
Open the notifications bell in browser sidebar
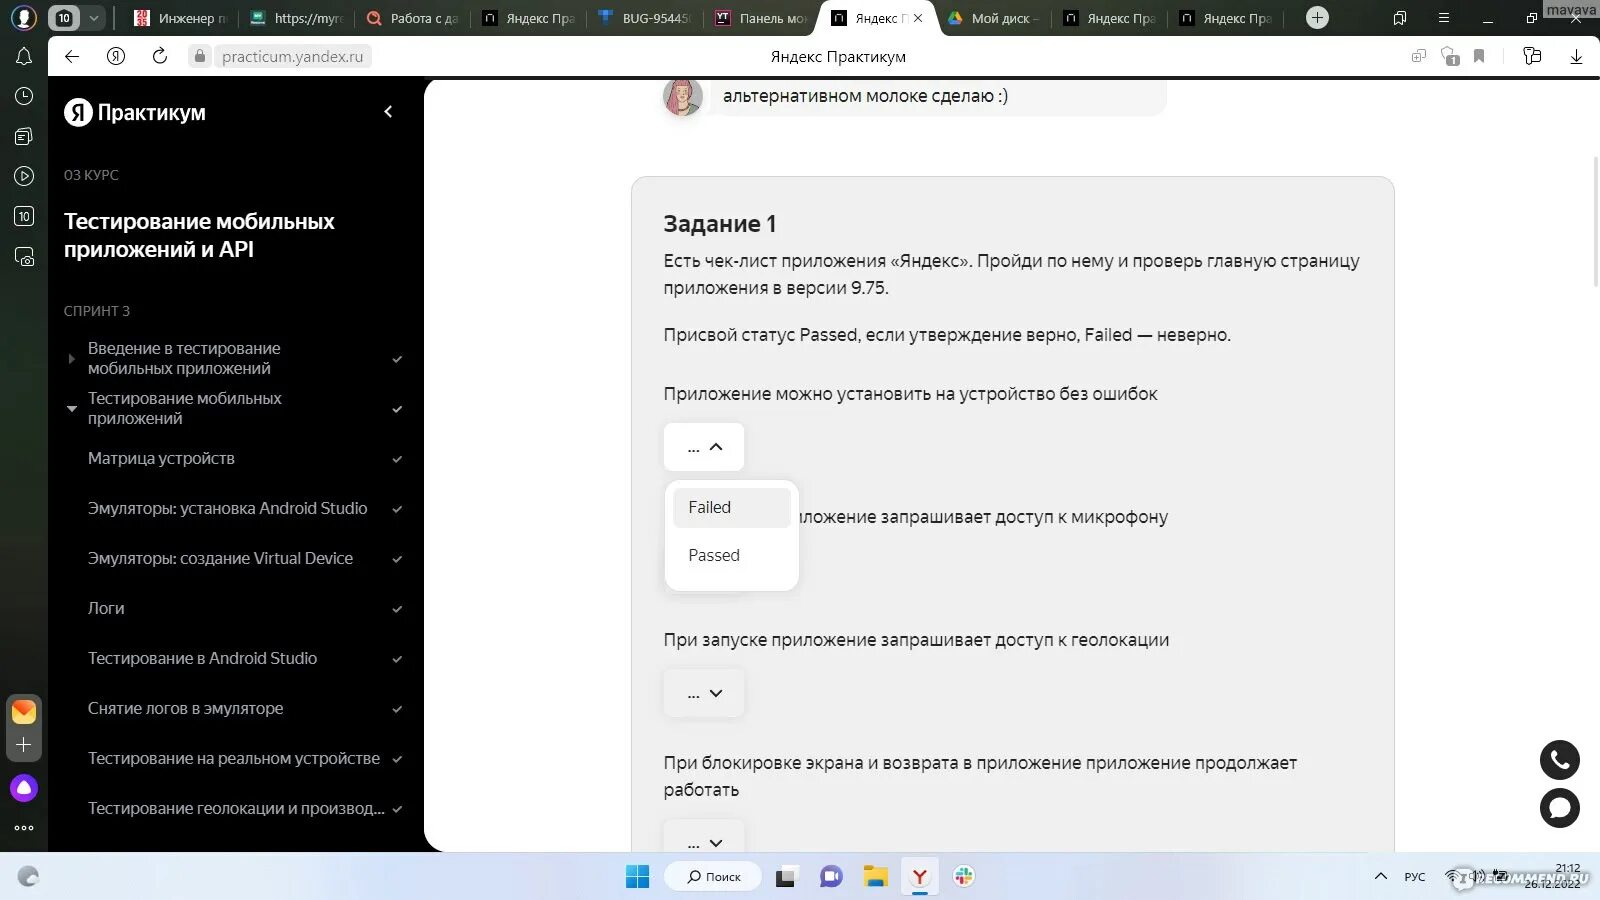tap(24, 57)
